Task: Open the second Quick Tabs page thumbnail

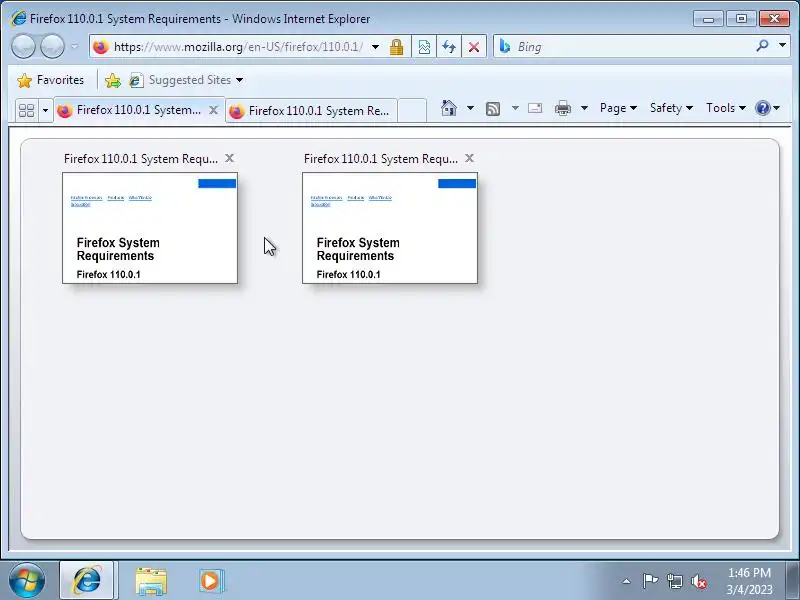Action: point(390,228)
